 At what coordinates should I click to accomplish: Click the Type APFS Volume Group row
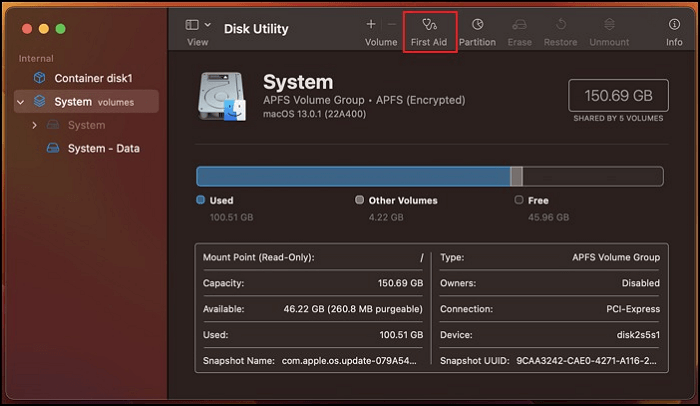550,257
